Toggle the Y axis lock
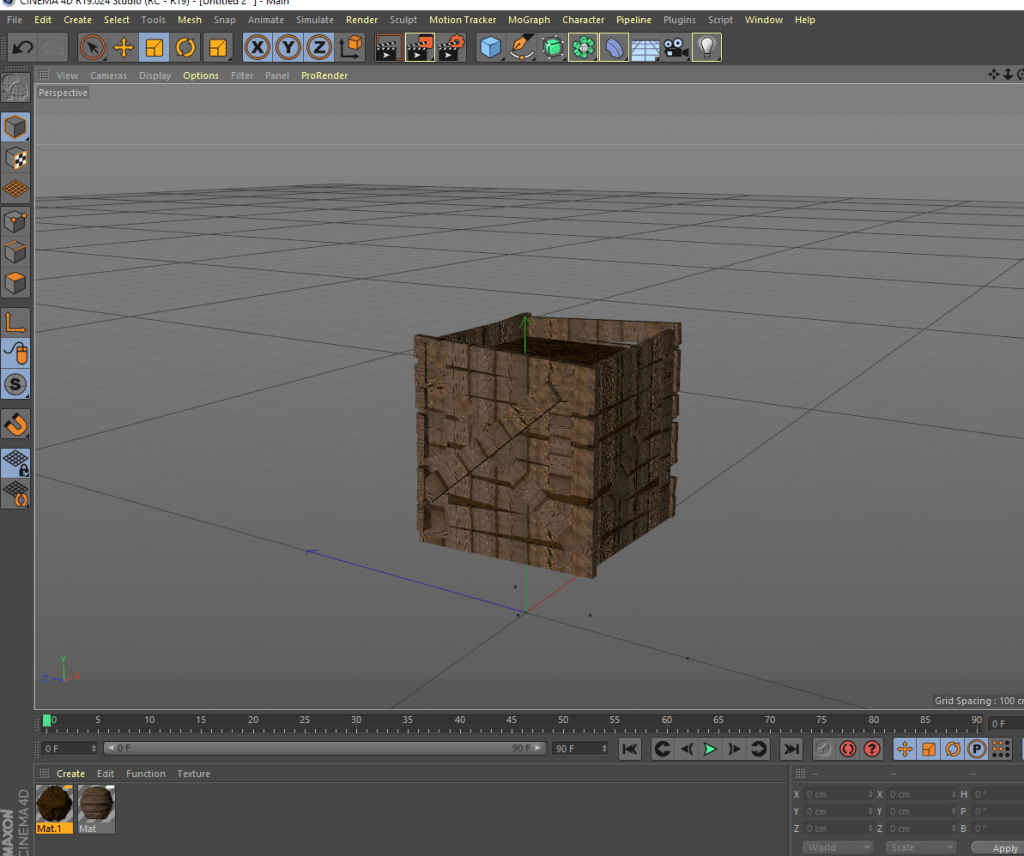 click(289, 47)
